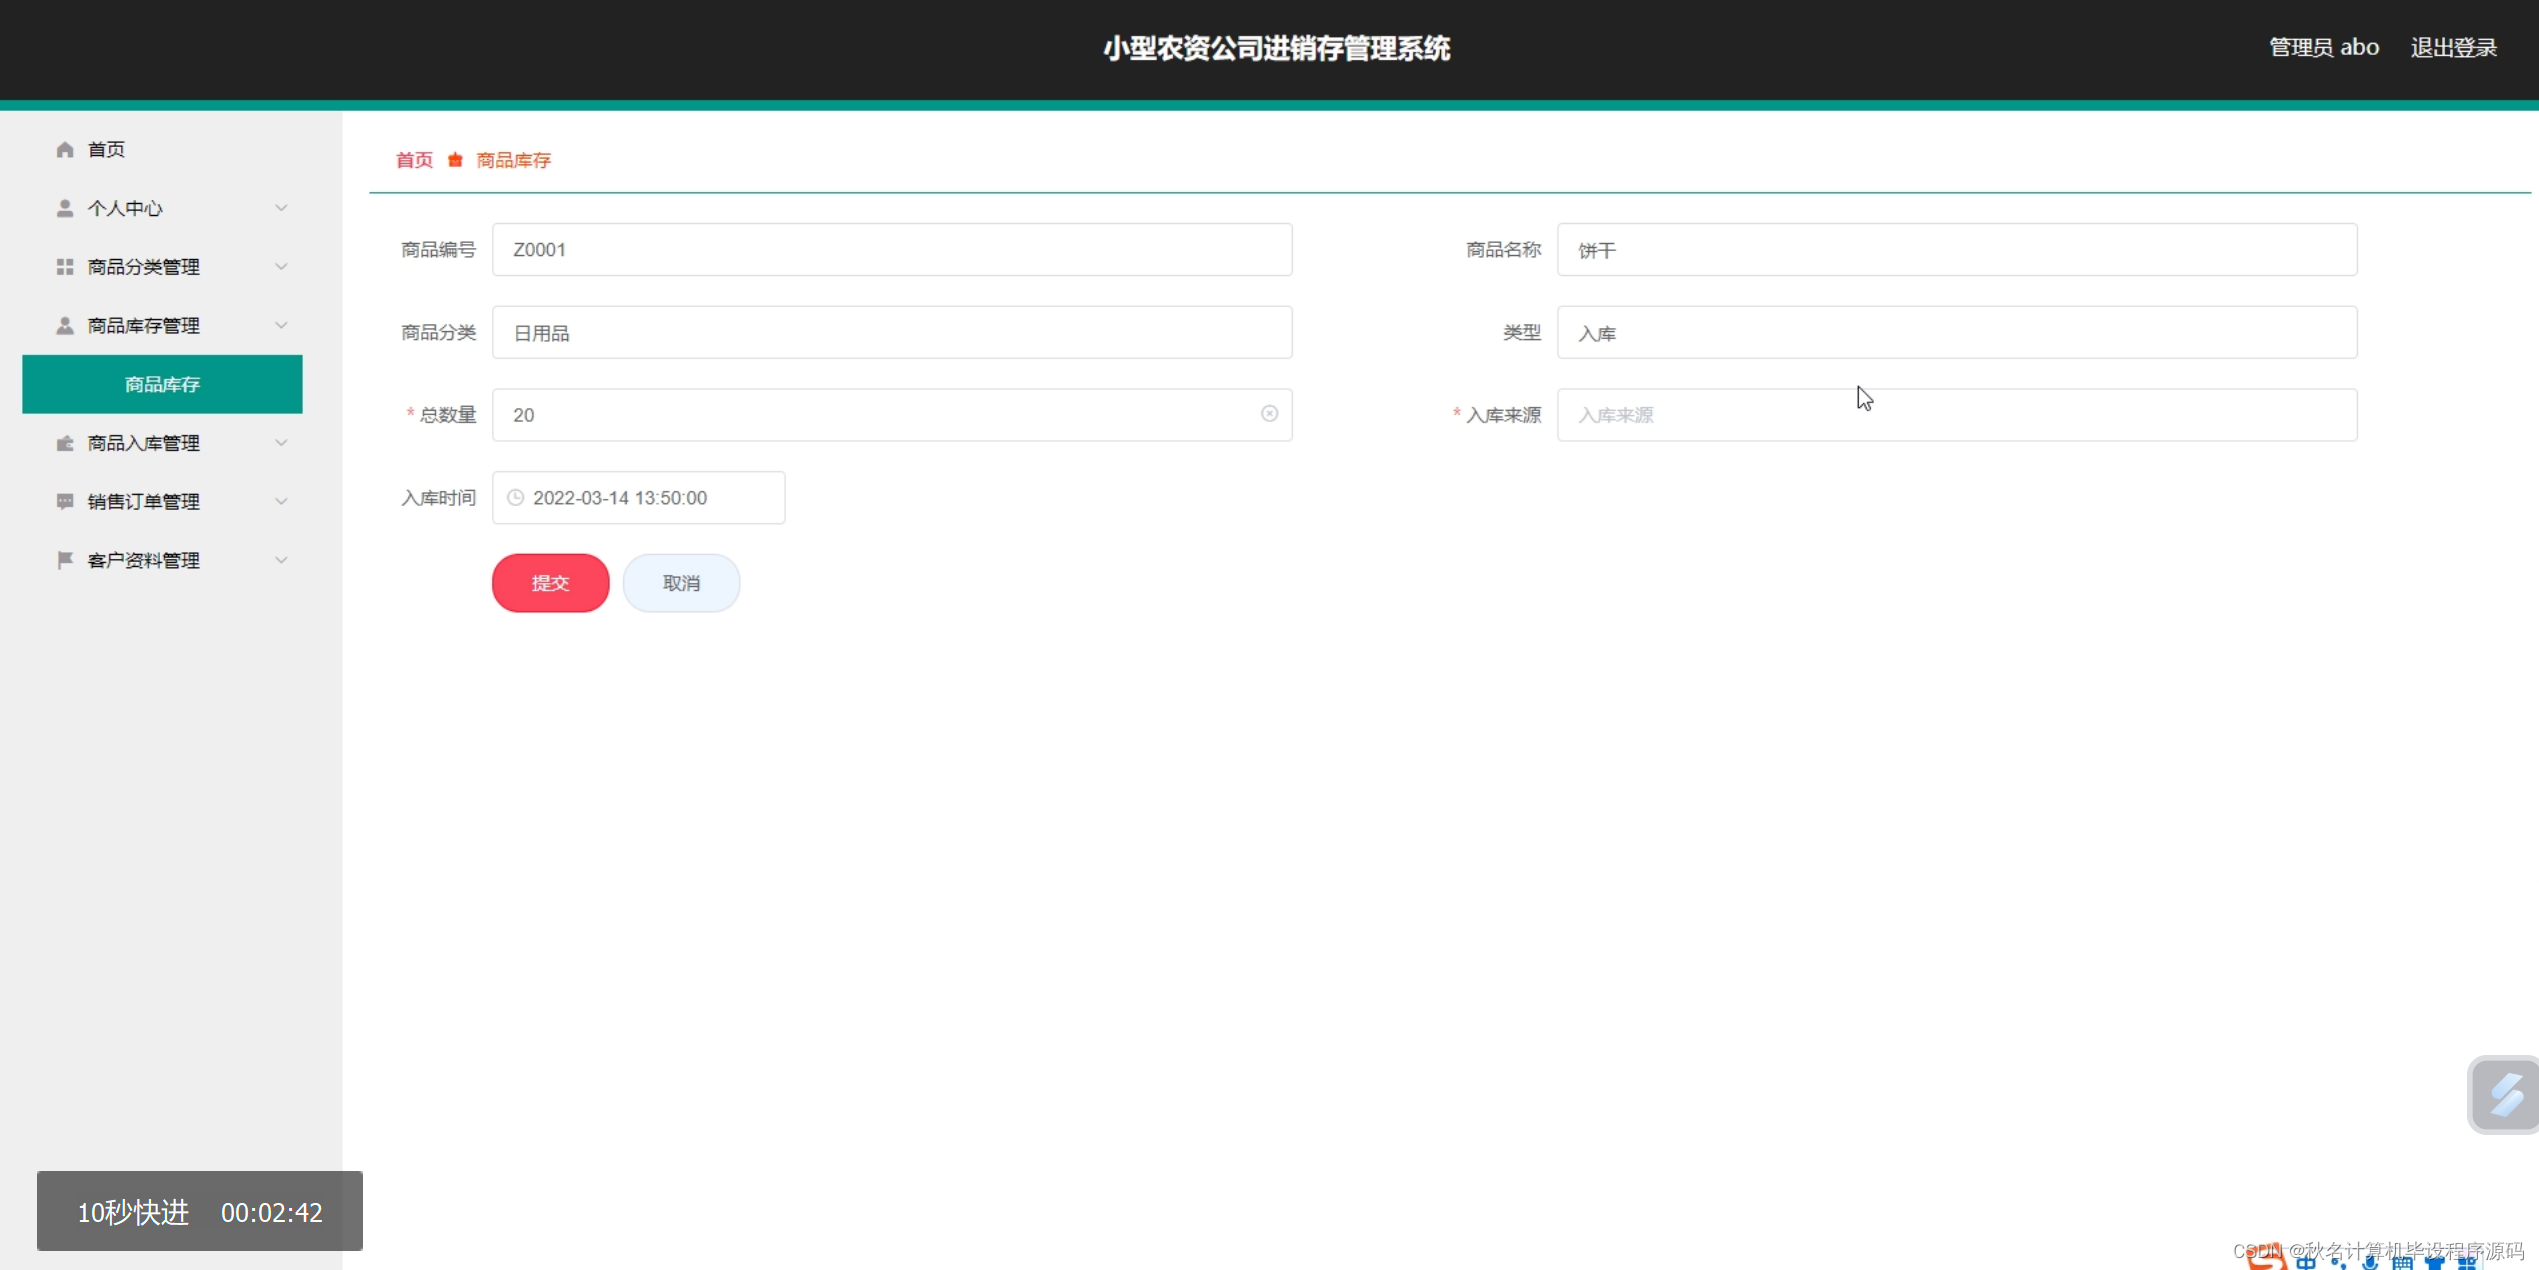
Task: Click the thumbs-up icon beside 商品入库管理
Action: pos(64,442)
